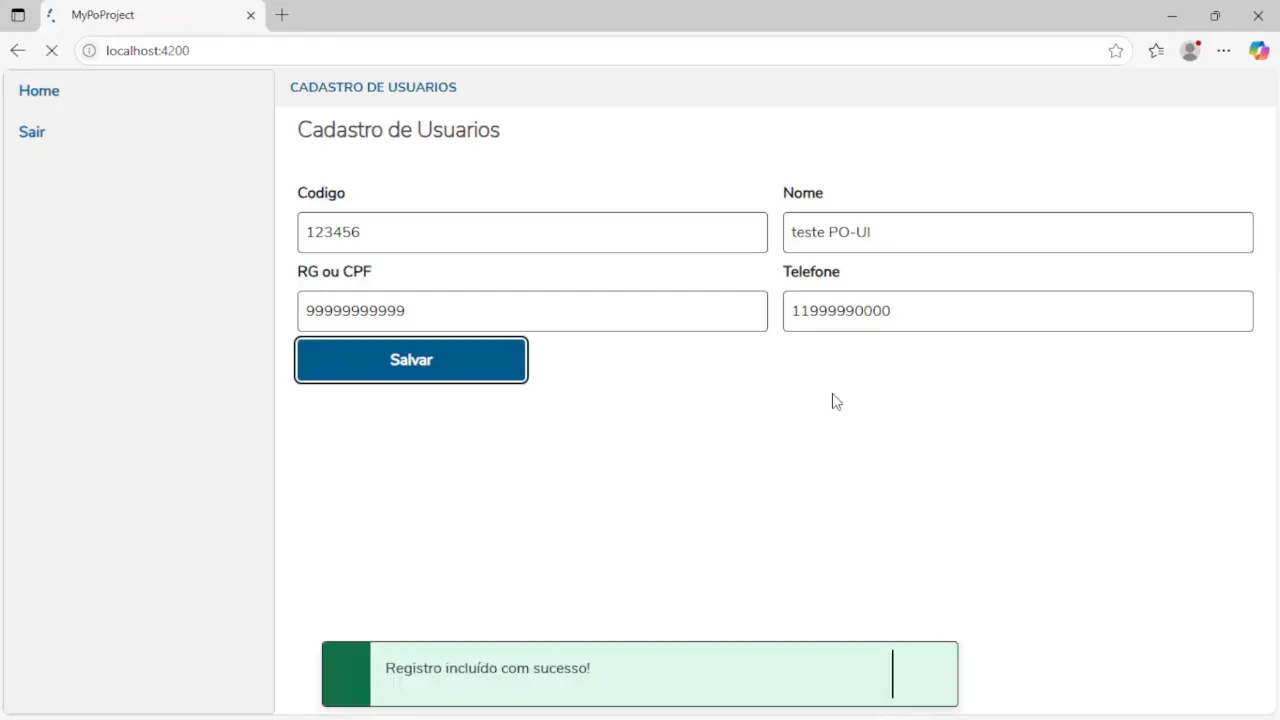Click into the Nome text field
1280x720 pixels.
pos(1017,232)
